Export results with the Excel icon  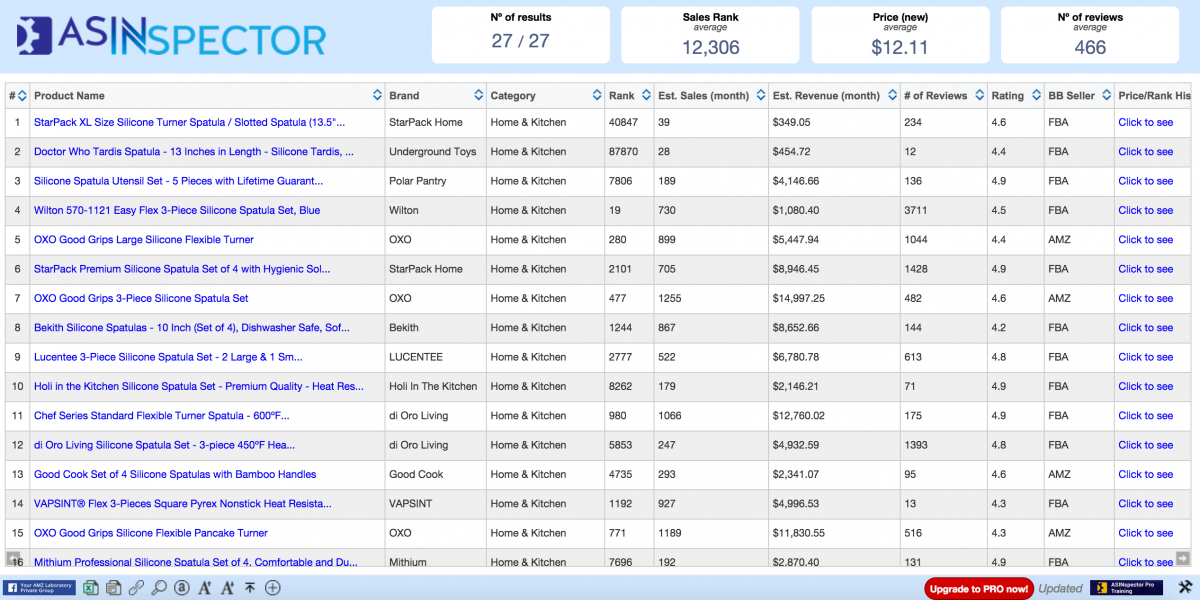(91, 588)
